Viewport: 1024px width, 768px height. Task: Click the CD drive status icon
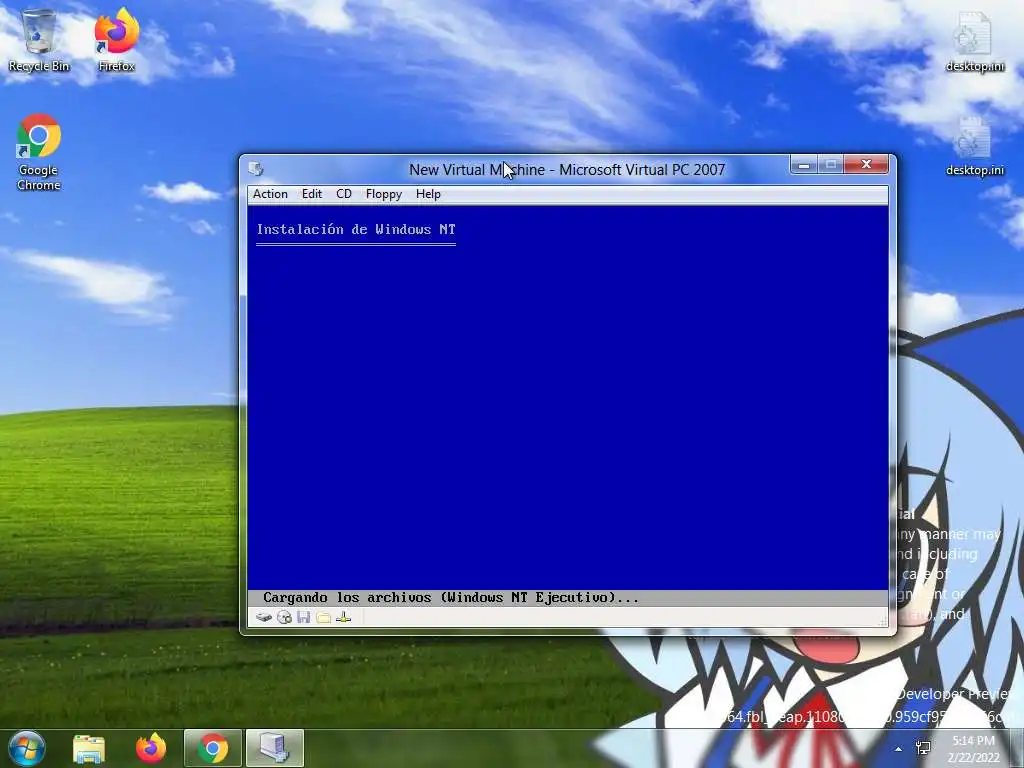click(284, 617)
